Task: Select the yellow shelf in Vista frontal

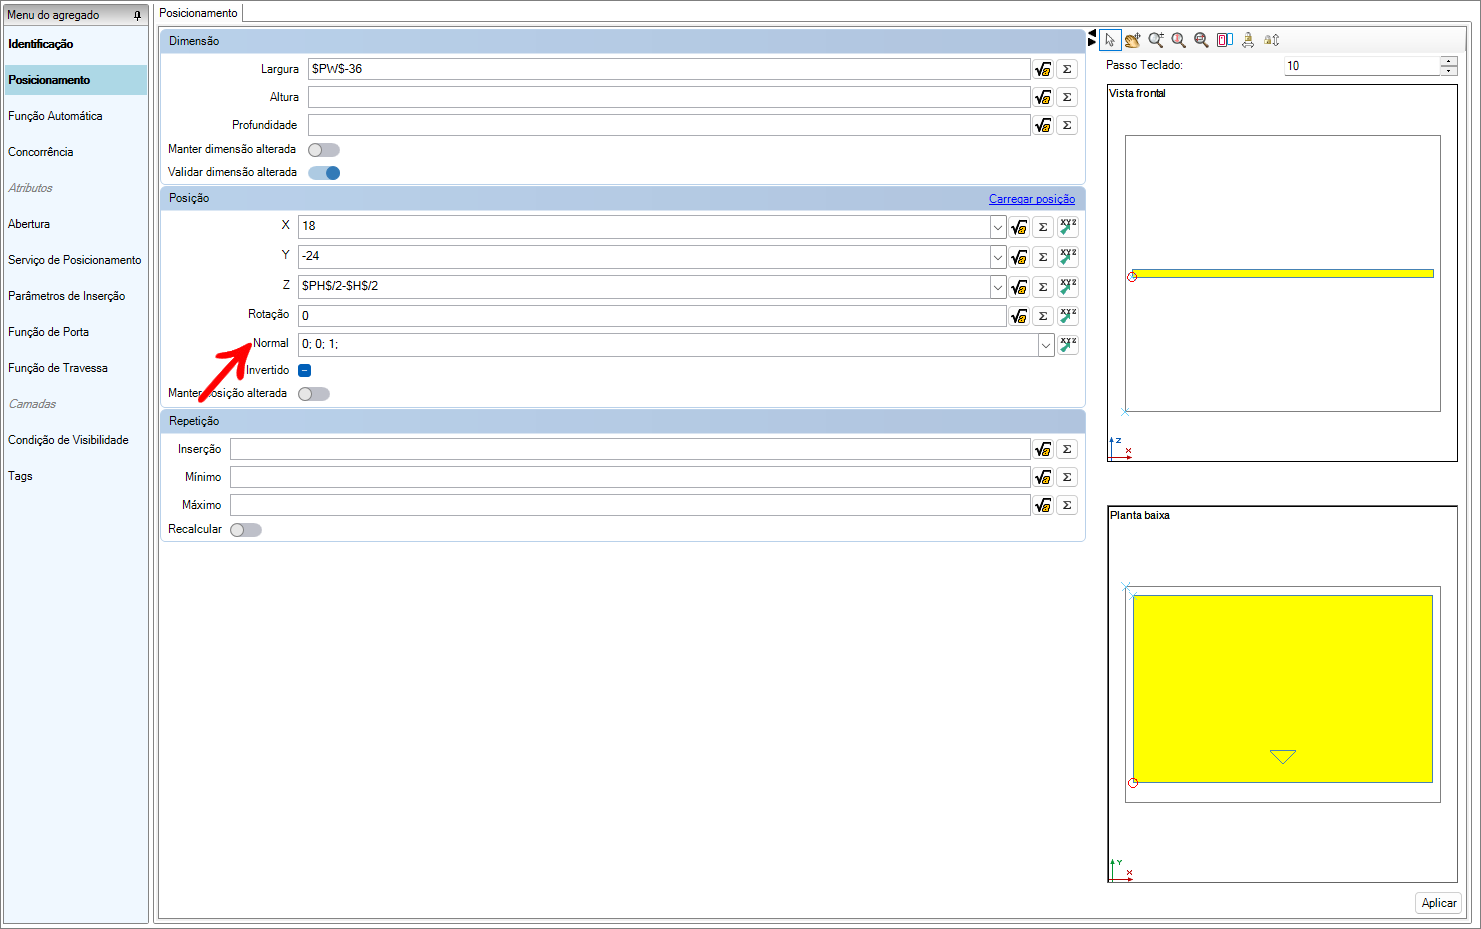Action: [x=1282, y=273]
